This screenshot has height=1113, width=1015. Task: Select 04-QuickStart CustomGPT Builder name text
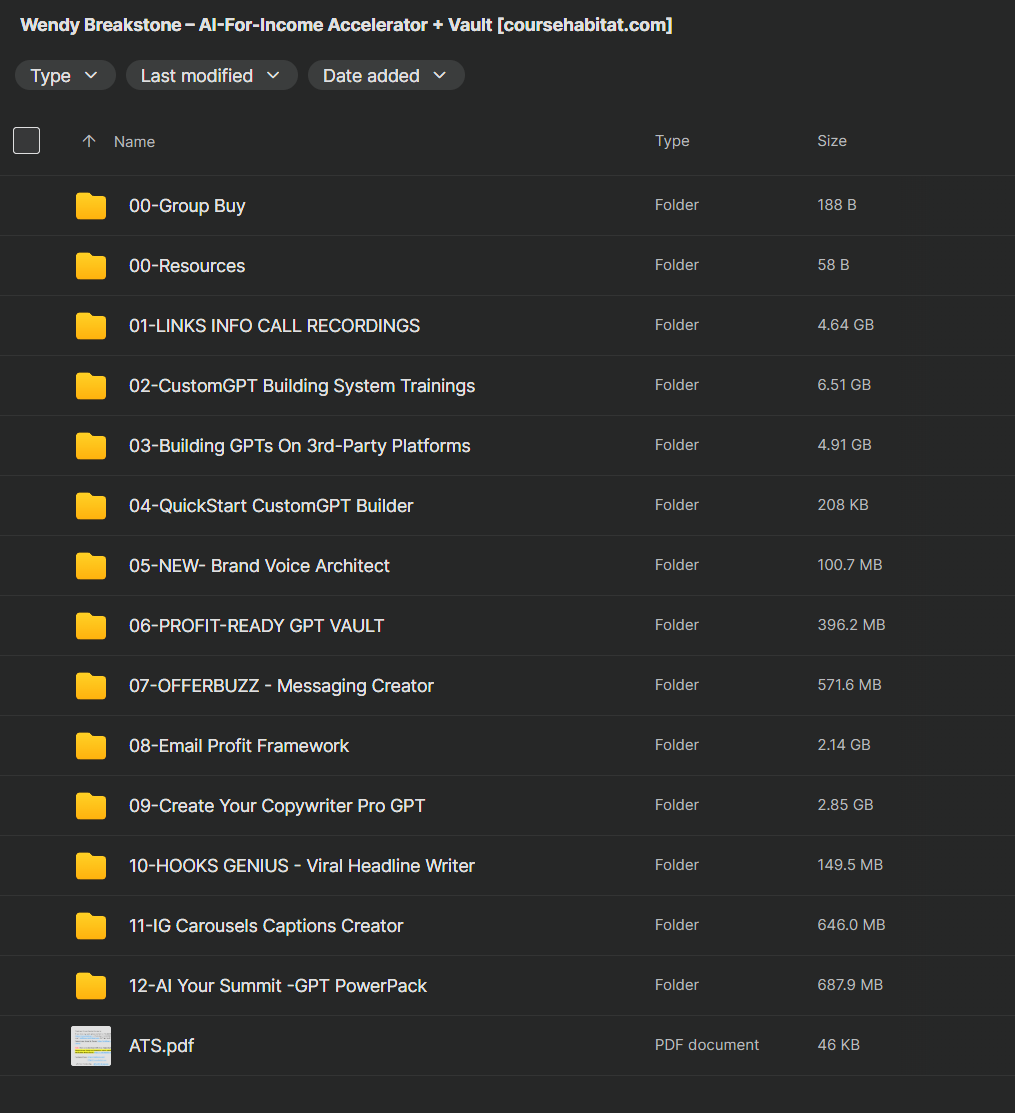pos(270,505)
